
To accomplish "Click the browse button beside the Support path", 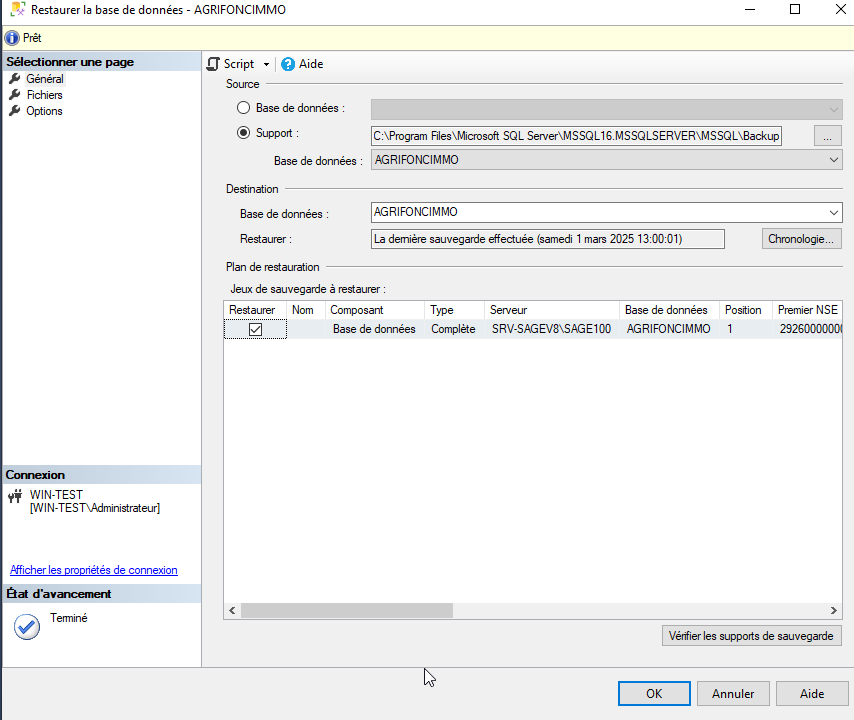I will tap(828, 135).
